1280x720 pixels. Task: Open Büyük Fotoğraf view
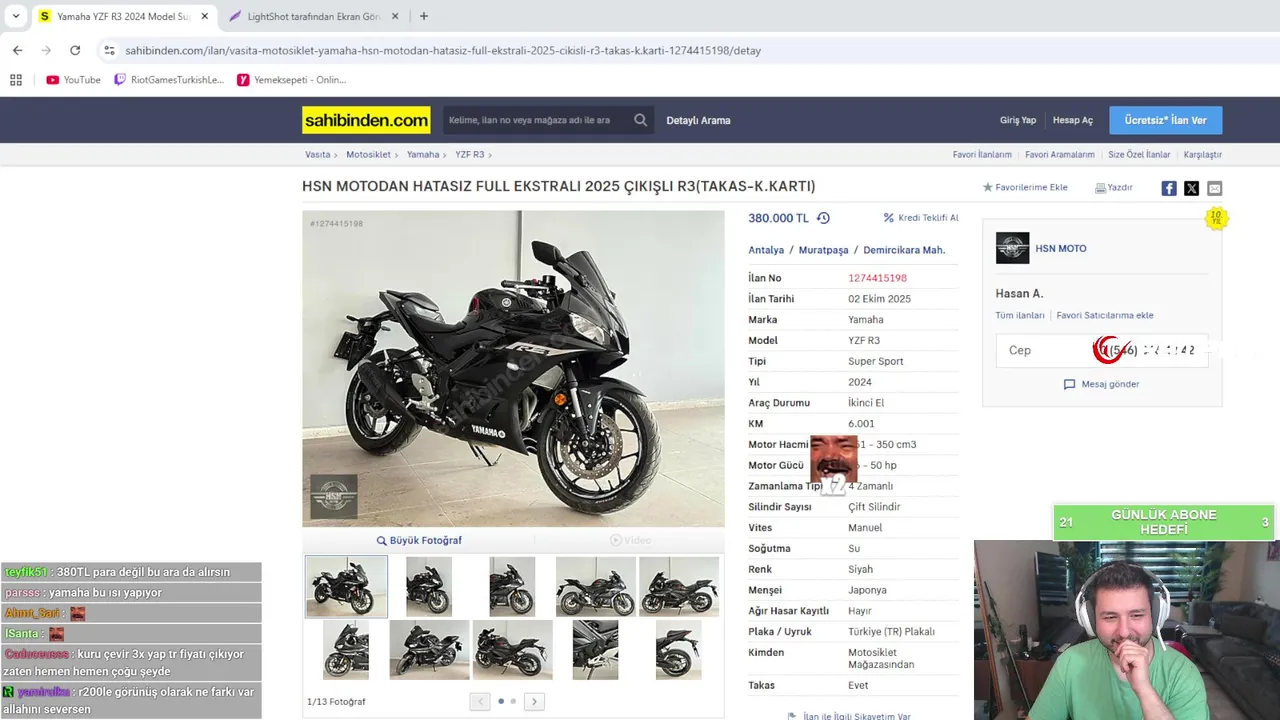coord(419,540)
